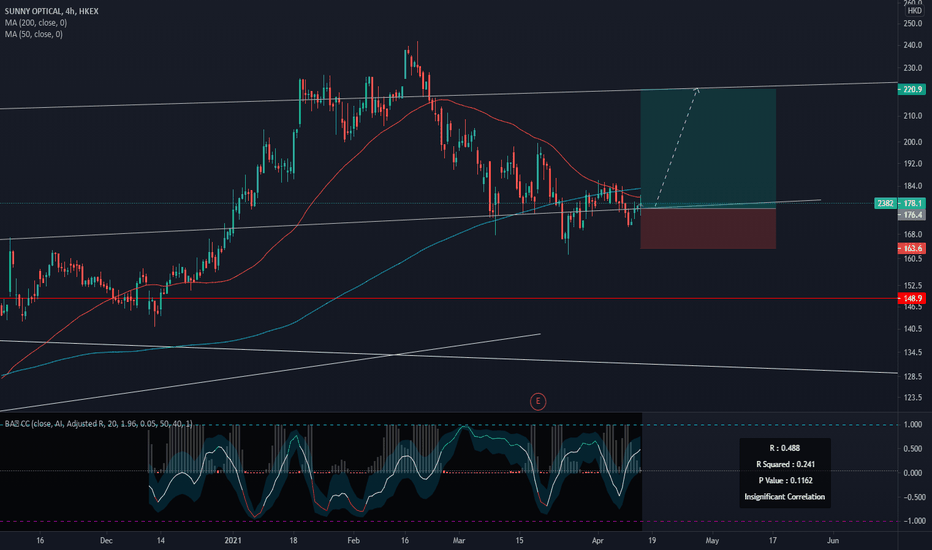This screenshot has height=550, width=932.
Task: Click the 0.000 indicator scale value
Action: 913,473
